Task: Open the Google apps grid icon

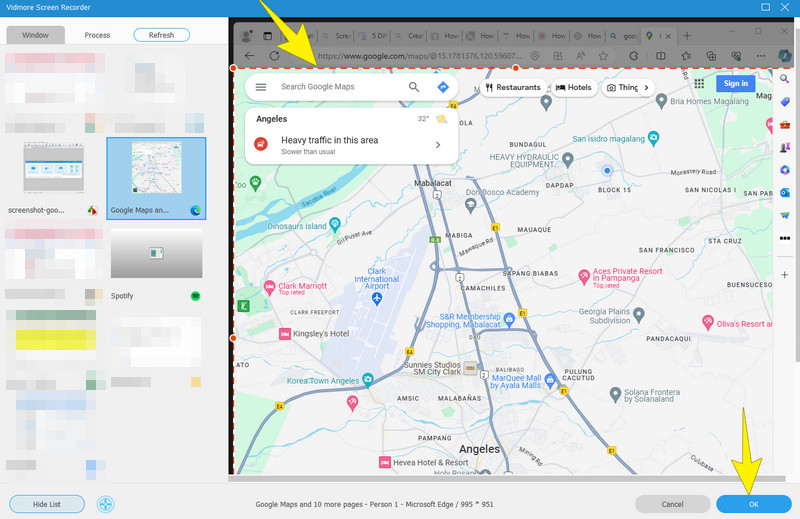Action: (699, 83)
